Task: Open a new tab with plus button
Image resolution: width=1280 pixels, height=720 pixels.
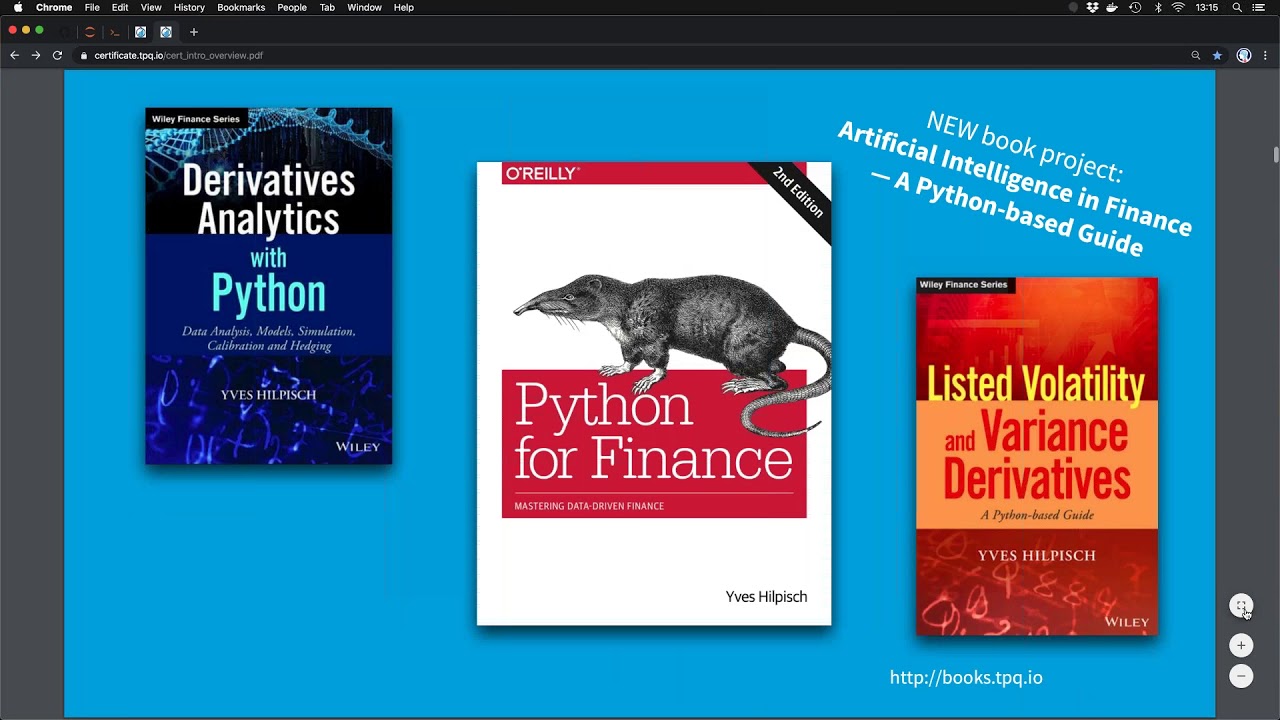Action: coord(194,32)
